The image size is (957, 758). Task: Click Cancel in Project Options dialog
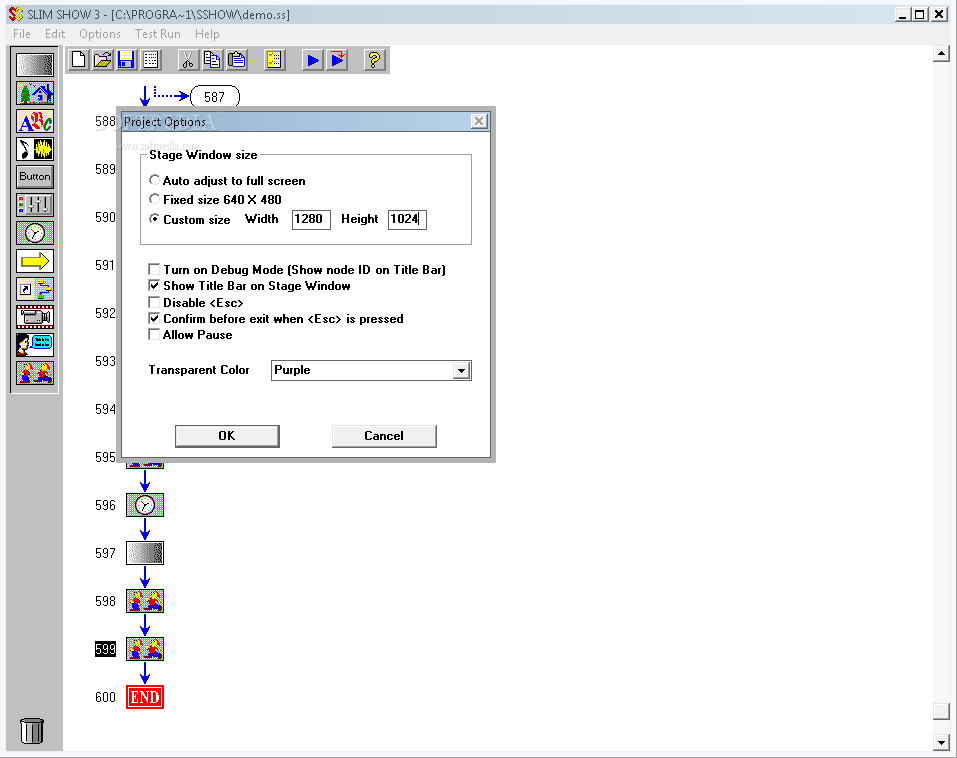384,436
